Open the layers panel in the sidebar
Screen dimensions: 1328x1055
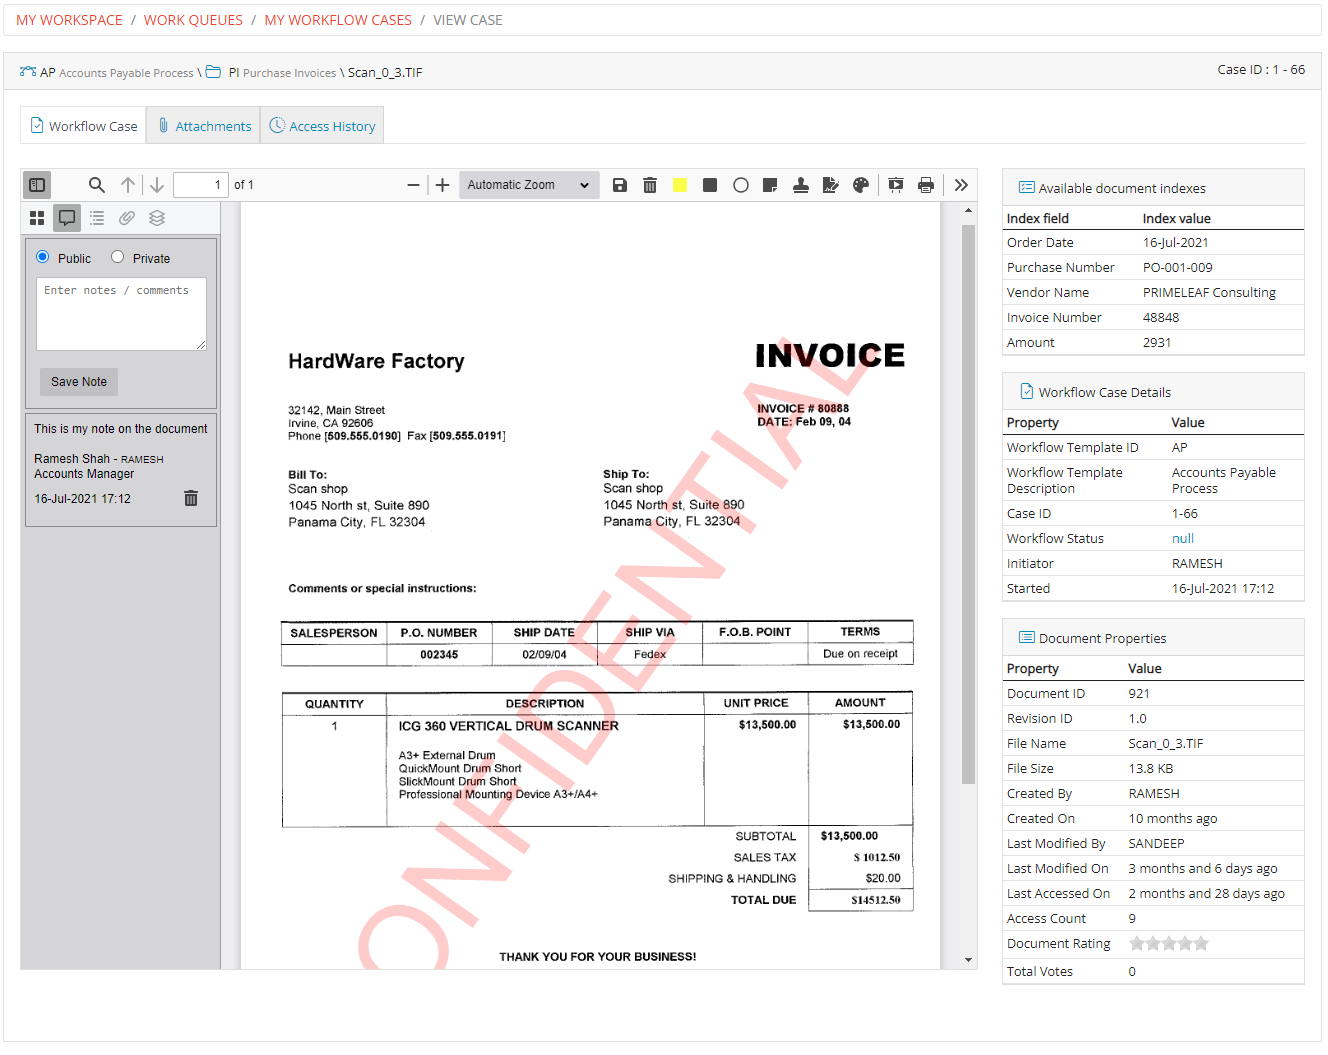156,218
